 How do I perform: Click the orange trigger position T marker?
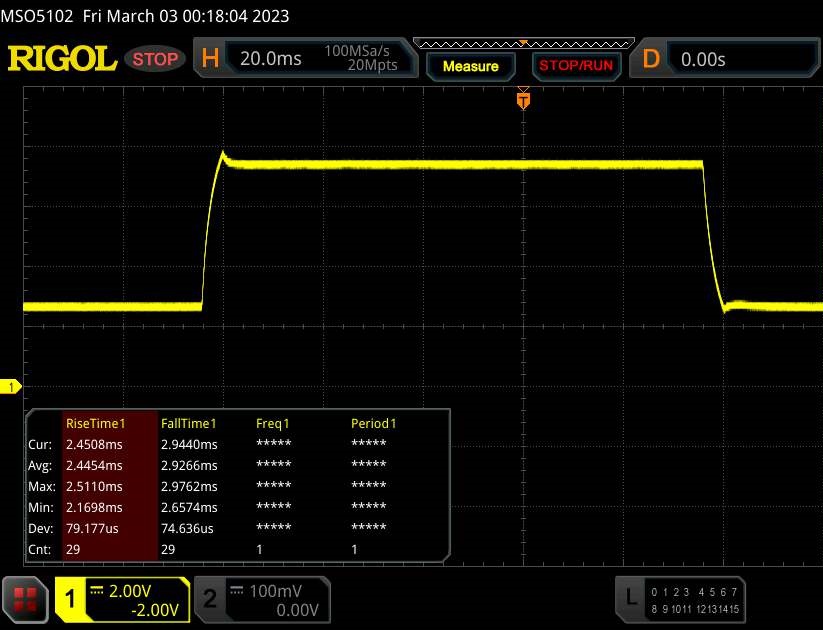click(523, 100)
